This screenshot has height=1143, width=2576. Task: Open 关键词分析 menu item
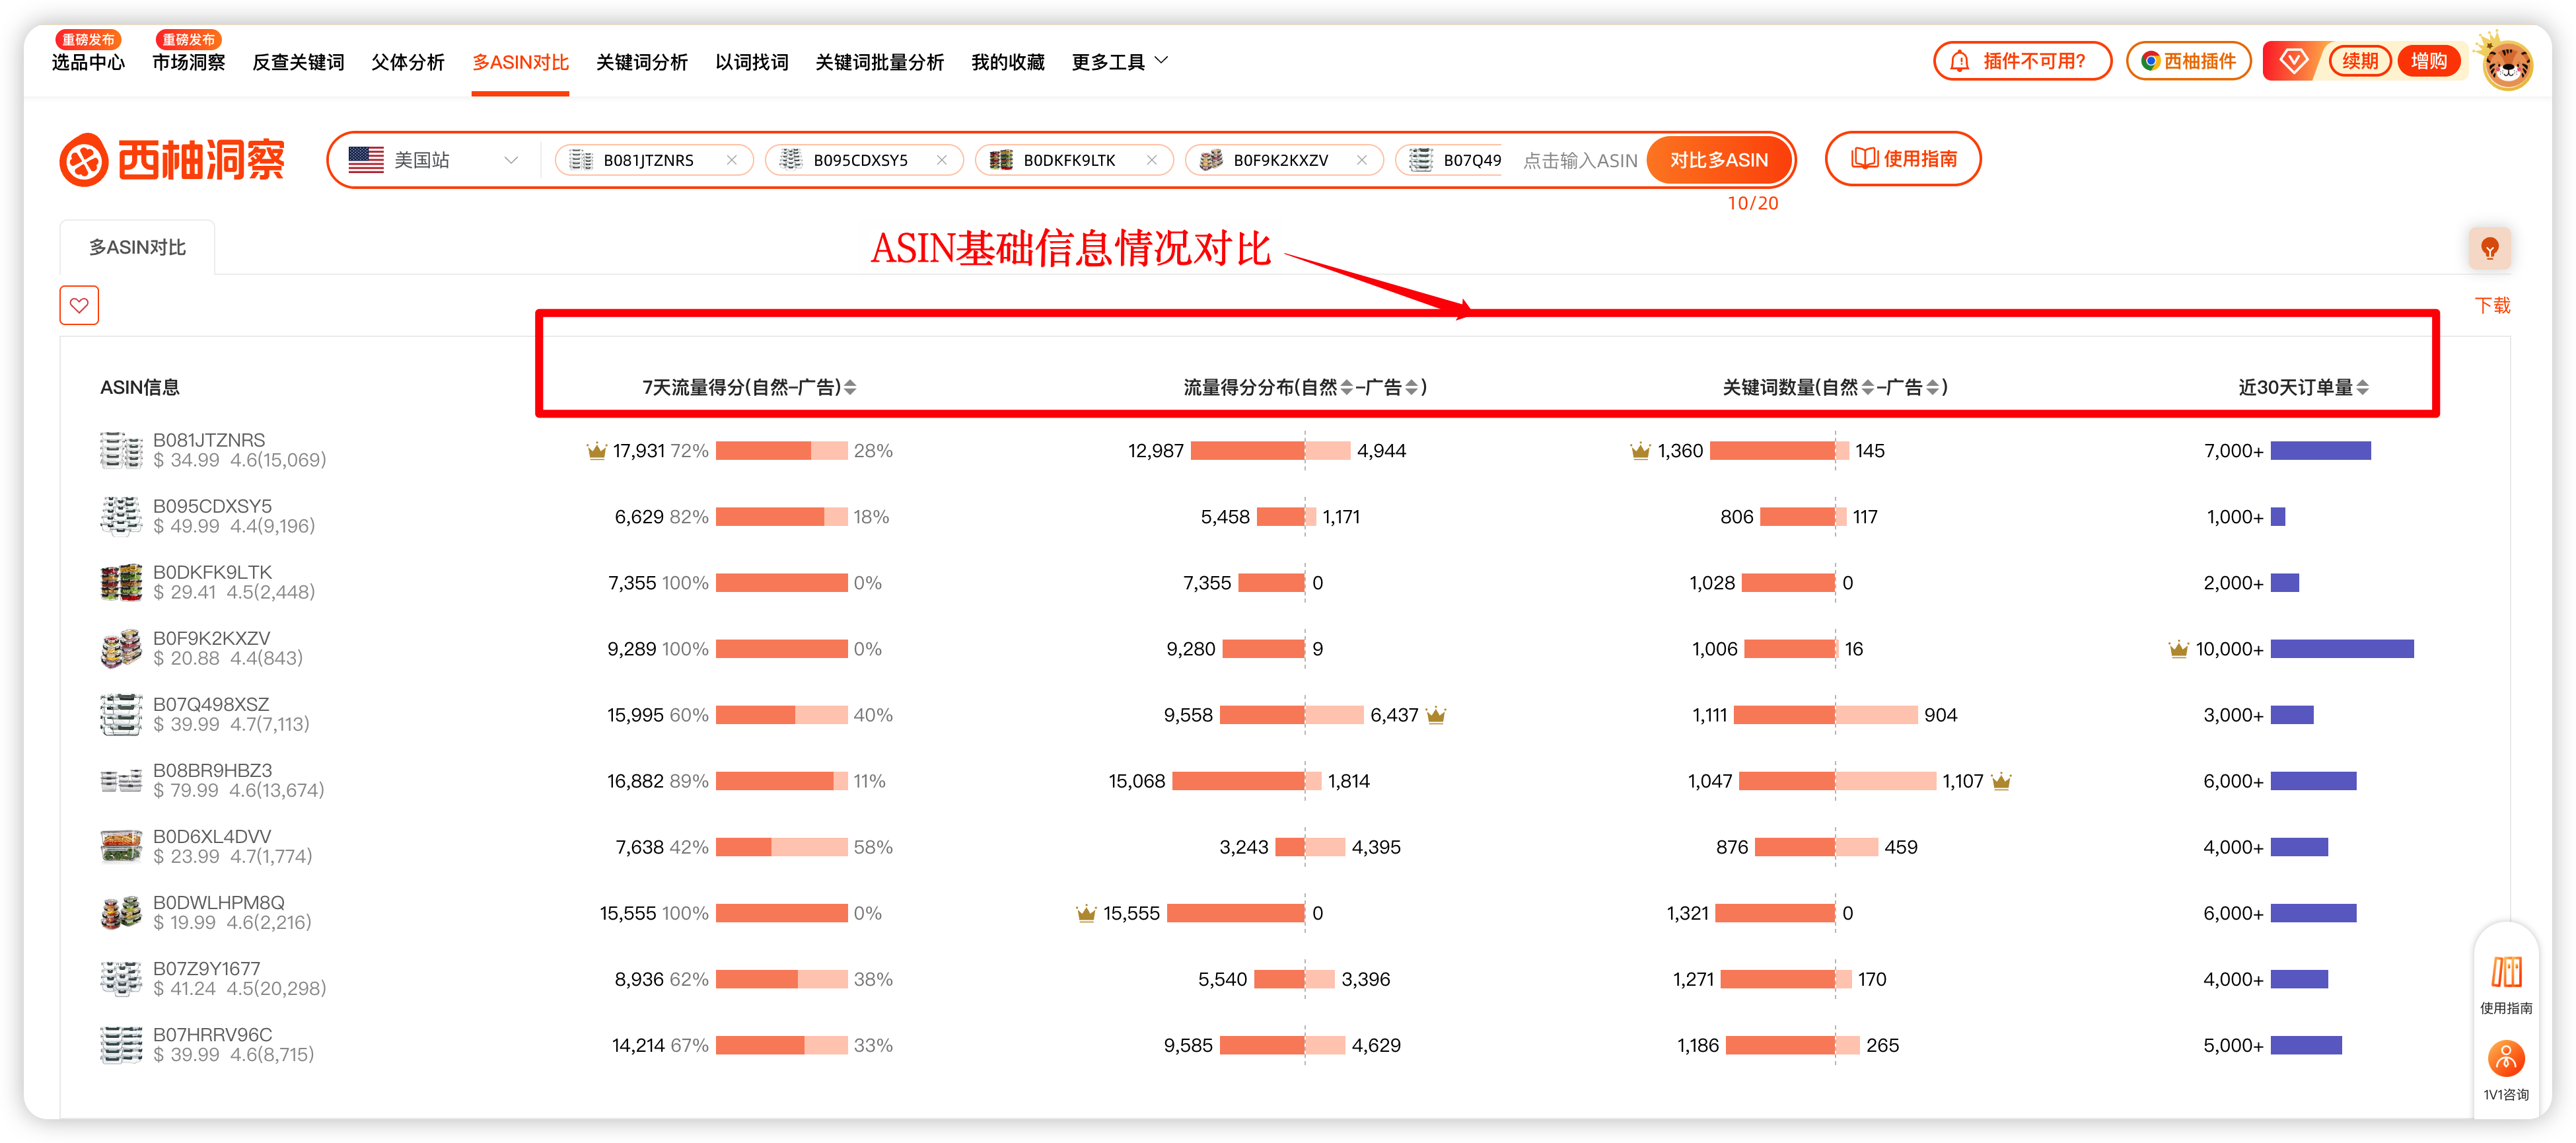(642, 62)
